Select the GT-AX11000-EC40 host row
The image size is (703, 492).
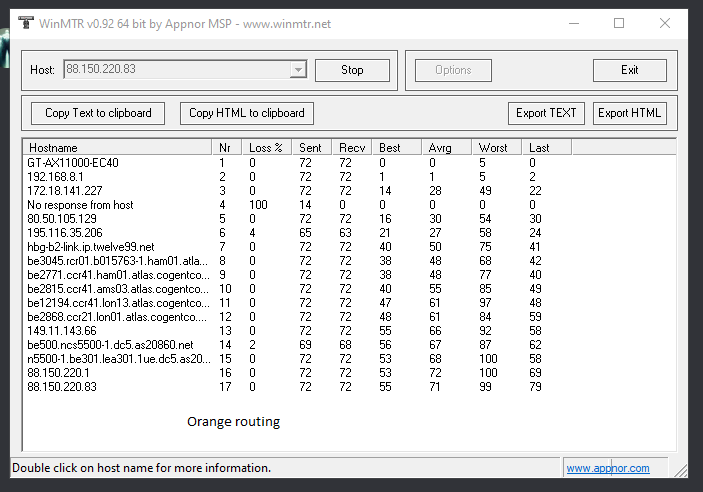(73, 163)
